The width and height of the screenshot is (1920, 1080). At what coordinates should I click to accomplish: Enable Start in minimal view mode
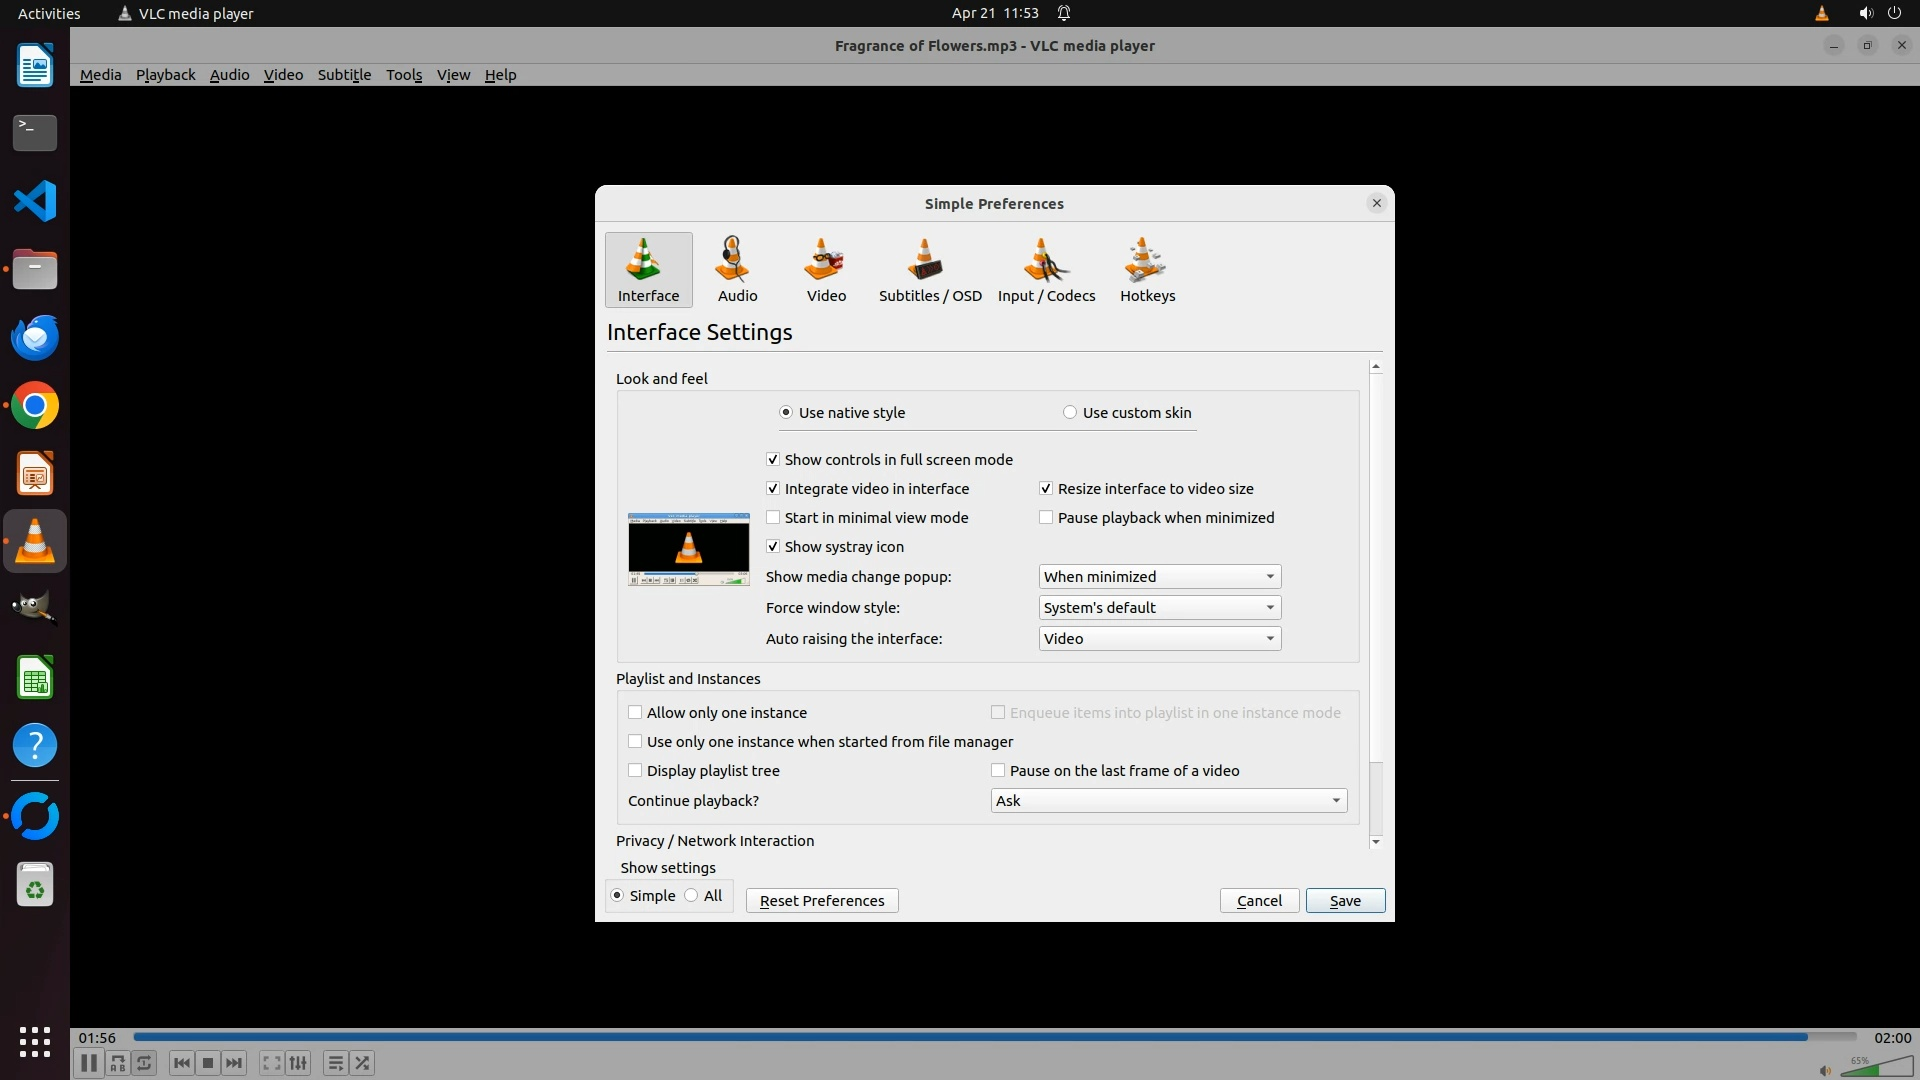pos(773,518)
